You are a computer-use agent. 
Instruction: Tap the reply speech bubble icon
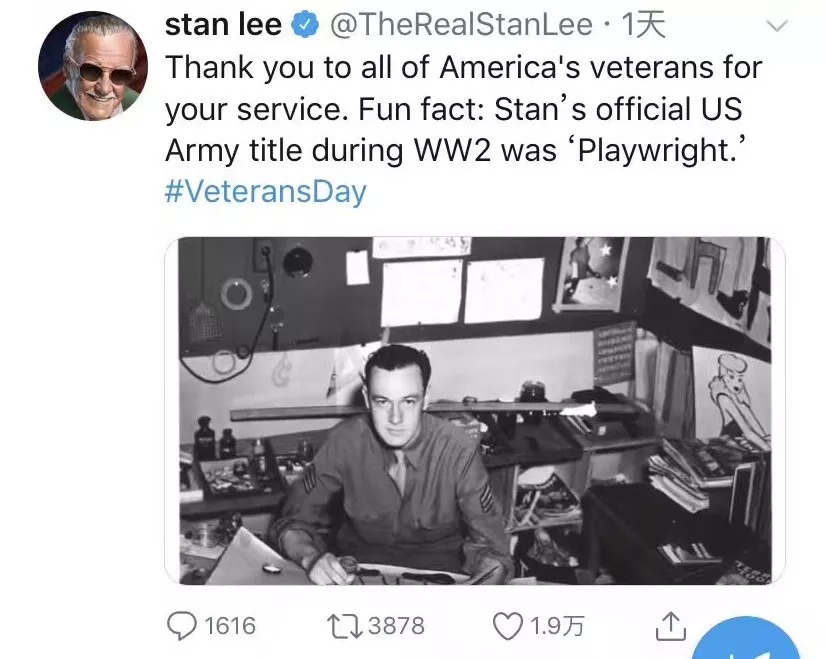[180, 626]
